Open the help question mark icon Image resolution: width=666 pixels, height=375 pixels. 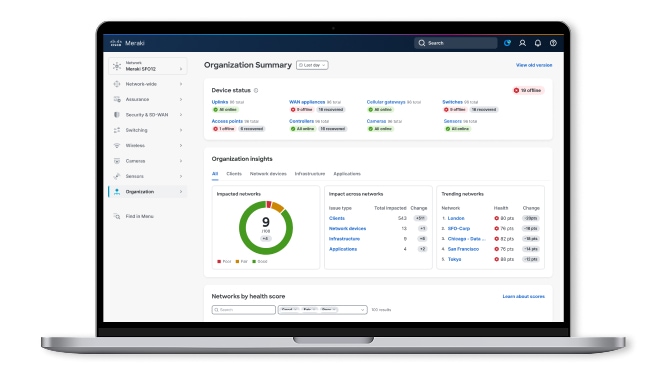point(553,43)
